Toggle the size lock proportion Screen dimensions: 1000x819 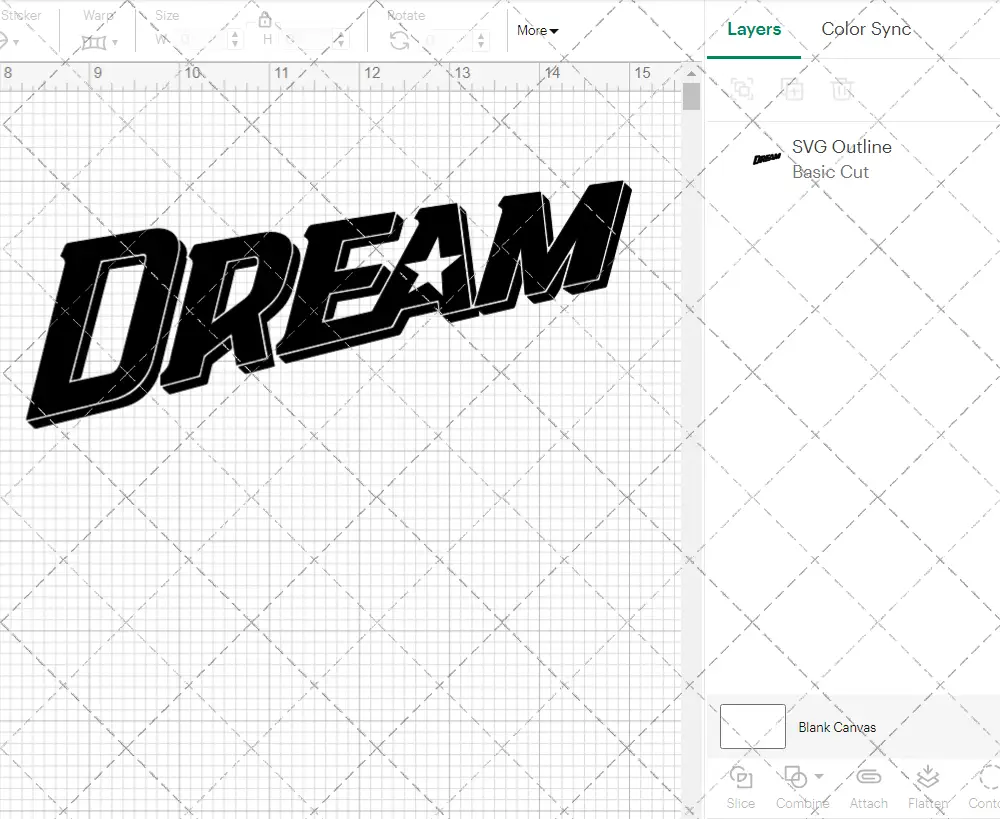pyautogui.click(x=266, y=20)
